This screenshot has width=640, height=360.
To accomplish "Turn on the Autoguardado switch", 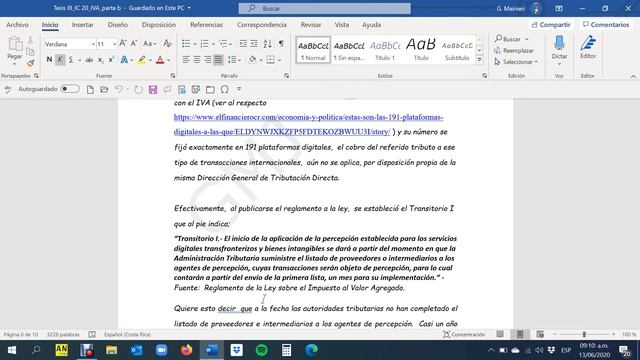I will point(70,89).
